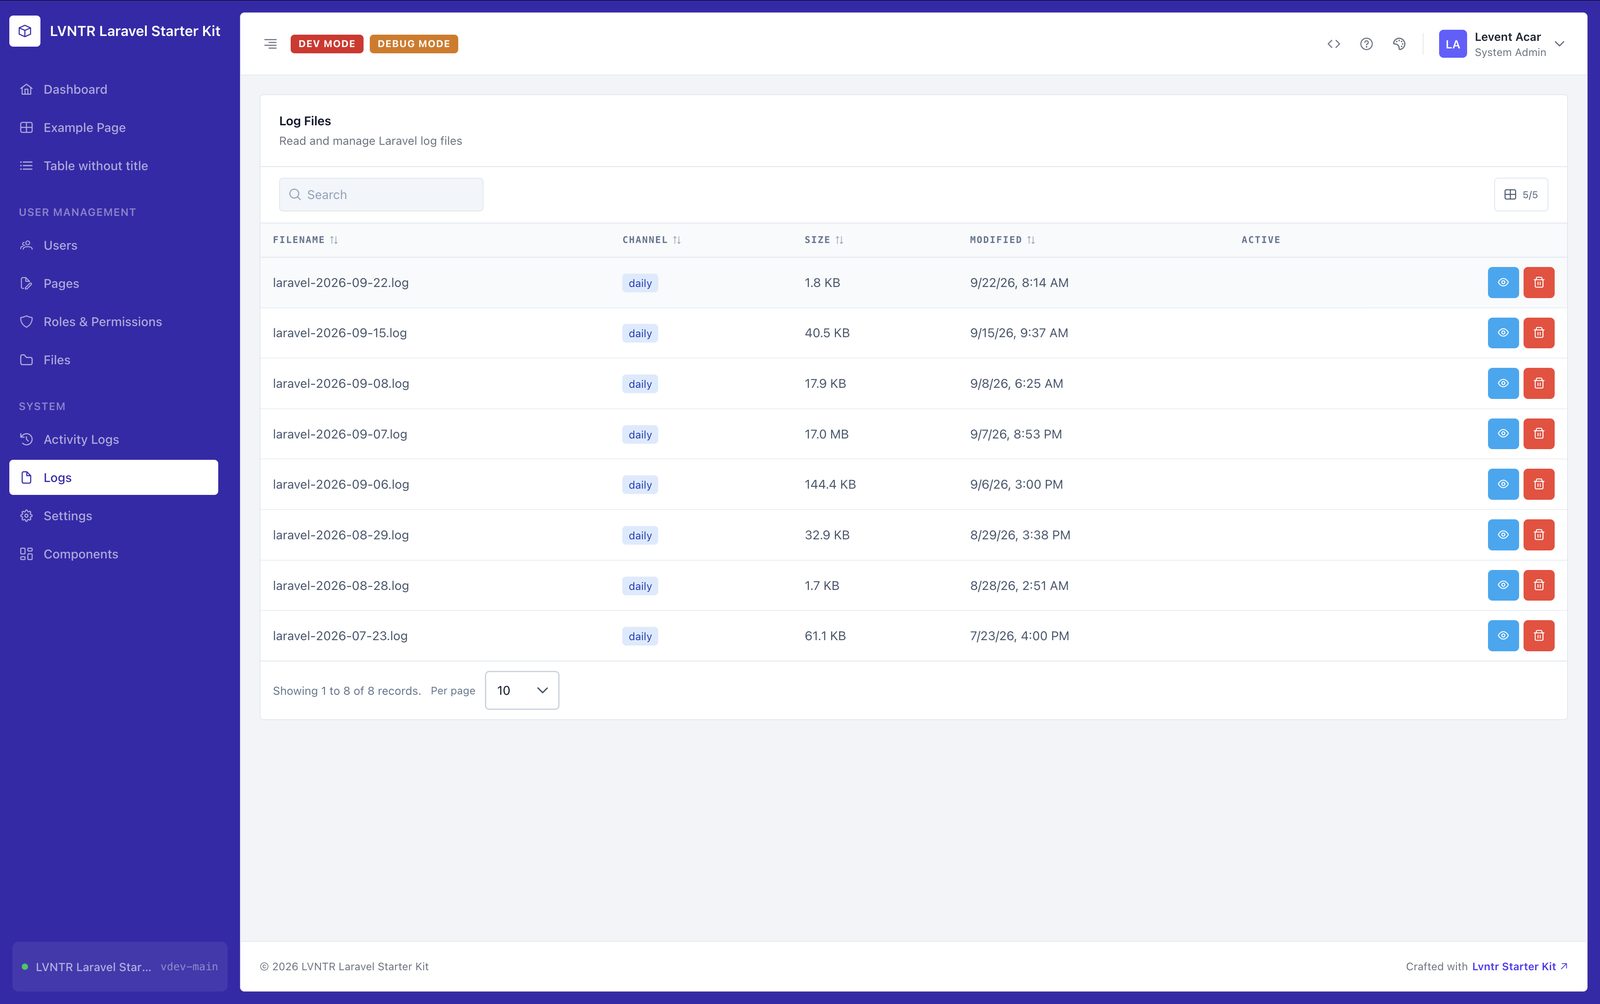Open the help question mark icon
This screenshot has width=1600, height=1004.
click(x=1366, y=44)
